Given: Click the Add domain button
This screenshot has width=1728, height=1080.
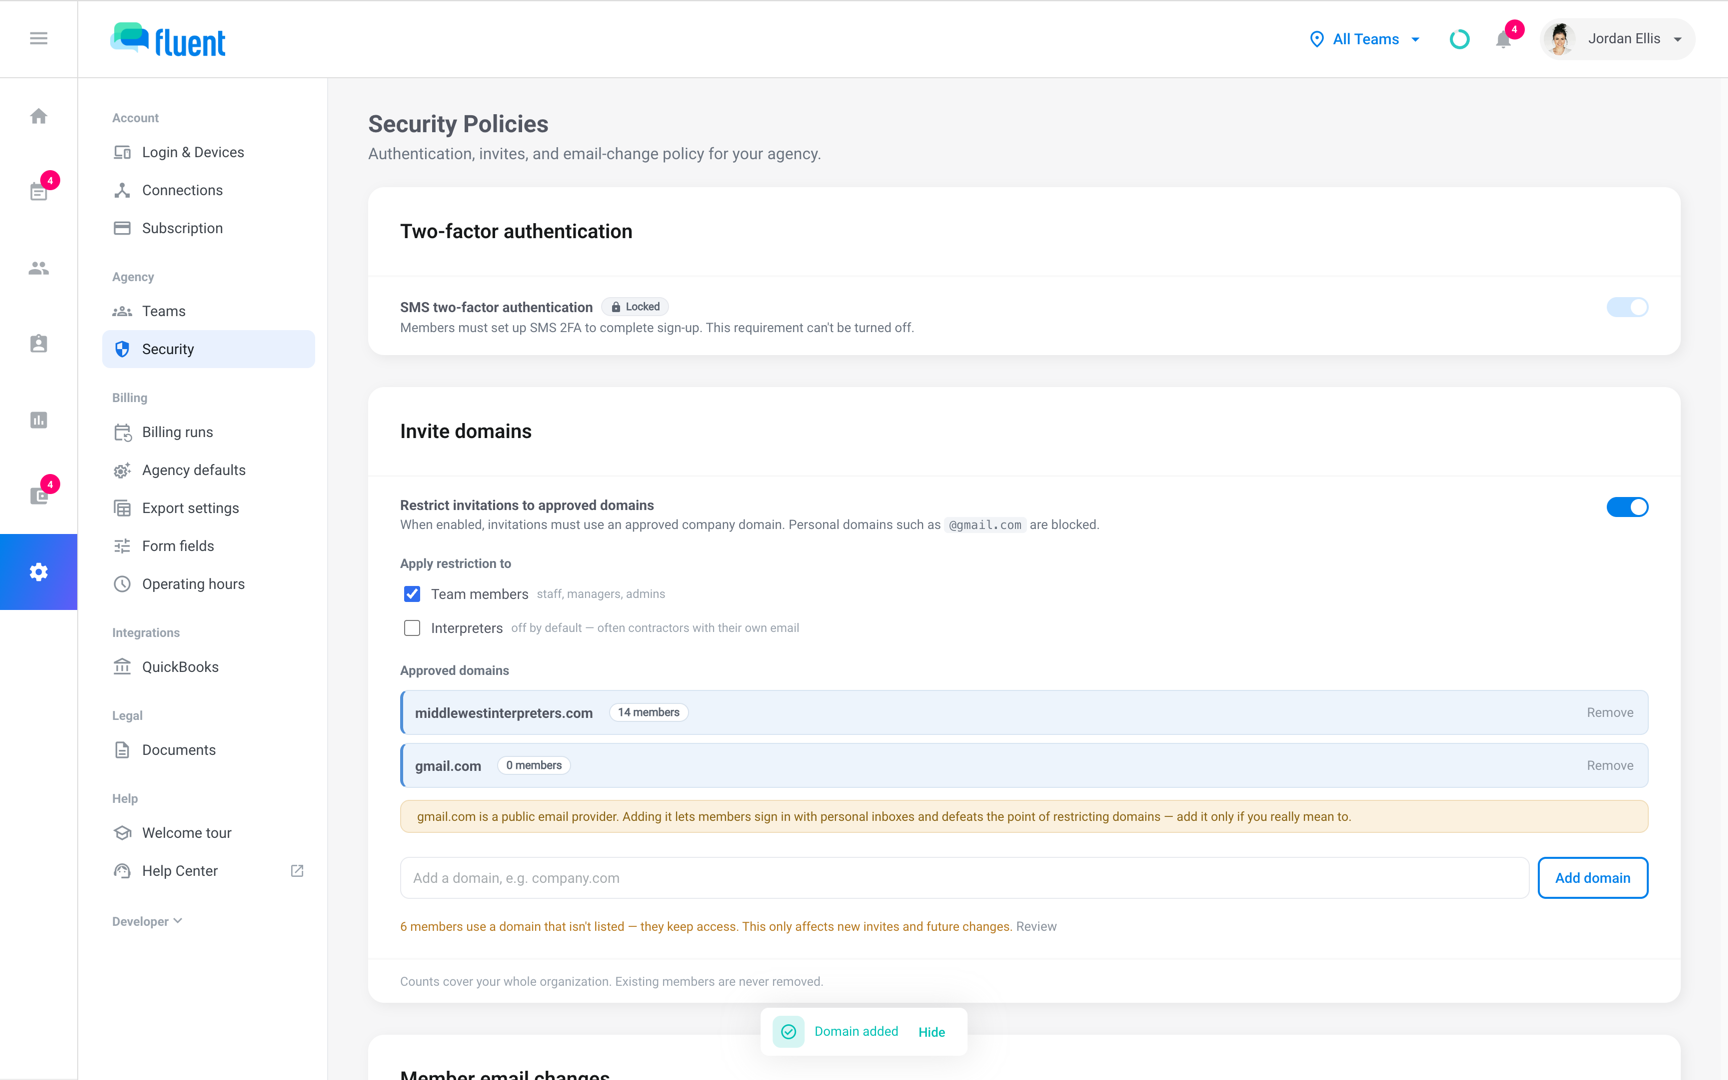Looking at the screenshot, I should tap(1592, 878).
